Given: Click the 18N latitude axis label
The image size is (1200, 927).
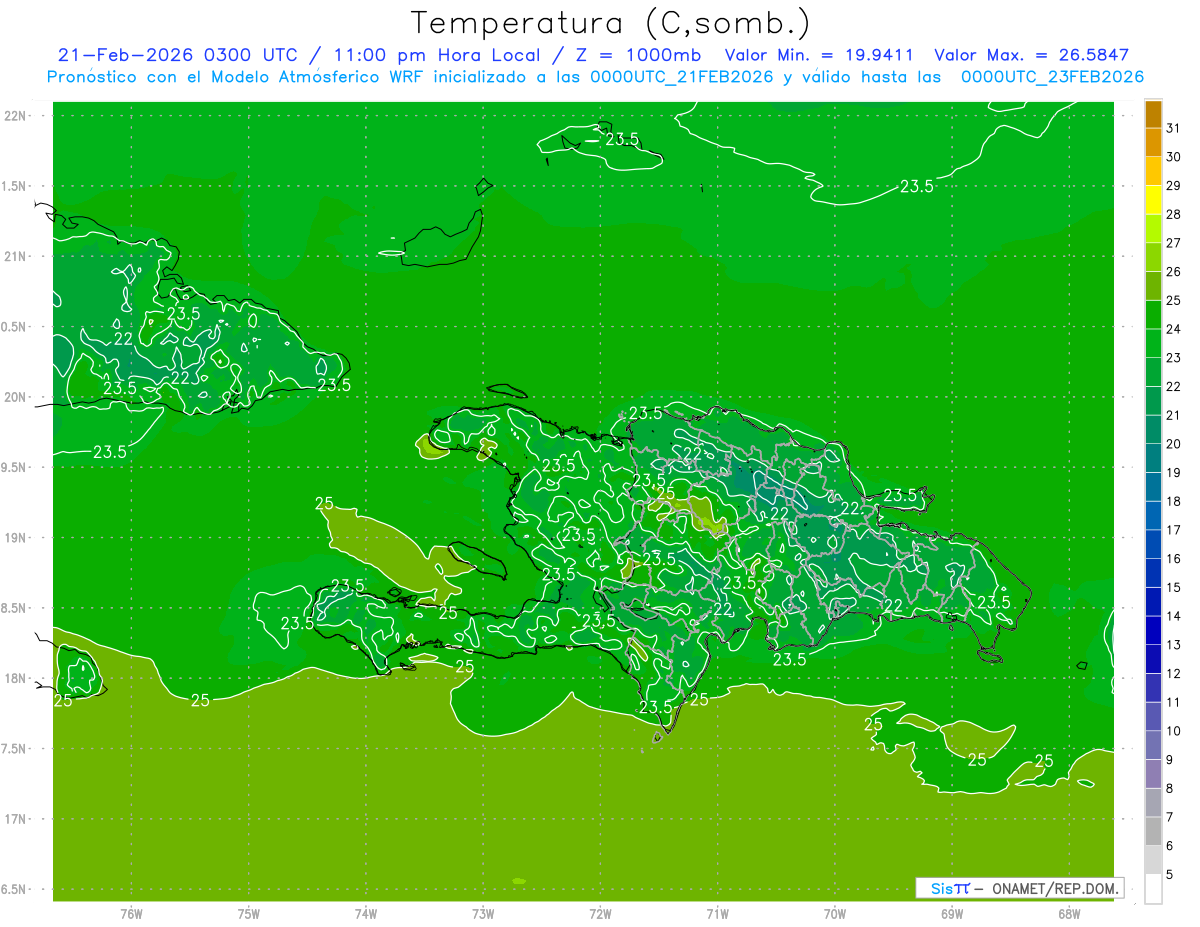Looking at the screenshot, I should pos(16,678).
